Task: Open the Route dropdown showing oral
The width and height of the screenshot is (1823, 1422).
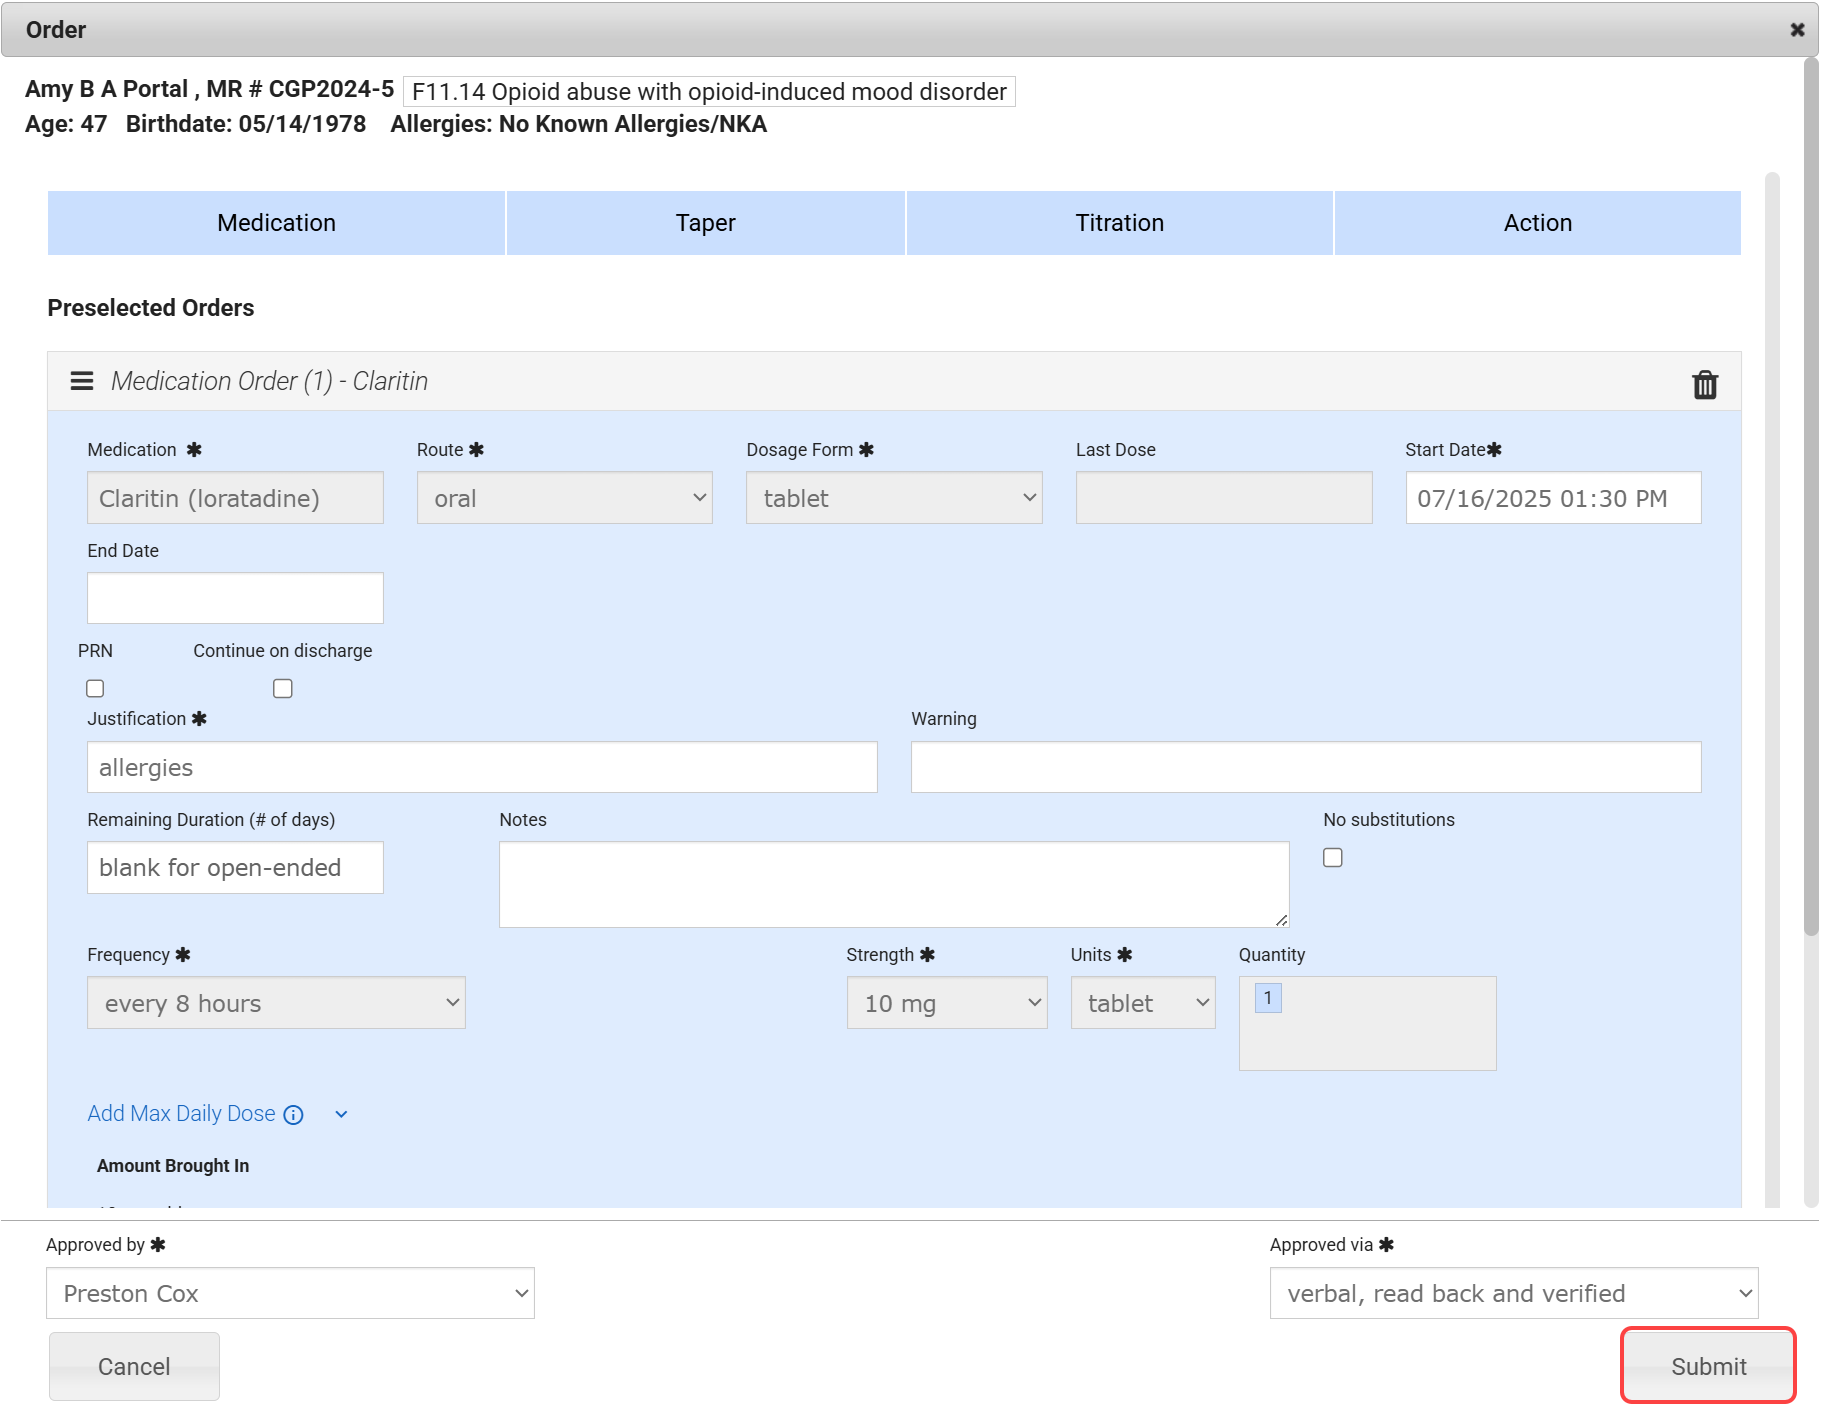Action: coord(564,498)
